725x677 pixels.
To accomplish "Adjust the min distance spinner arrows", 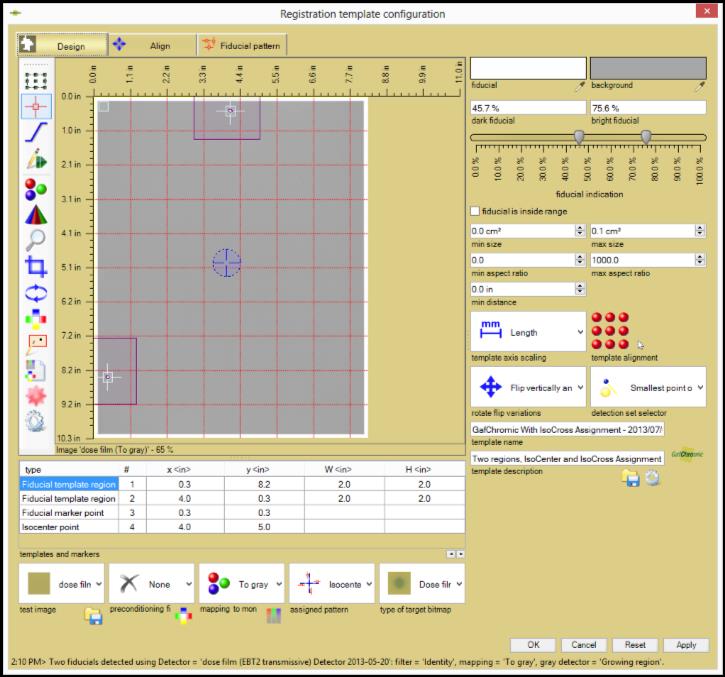I will (580, 289).
